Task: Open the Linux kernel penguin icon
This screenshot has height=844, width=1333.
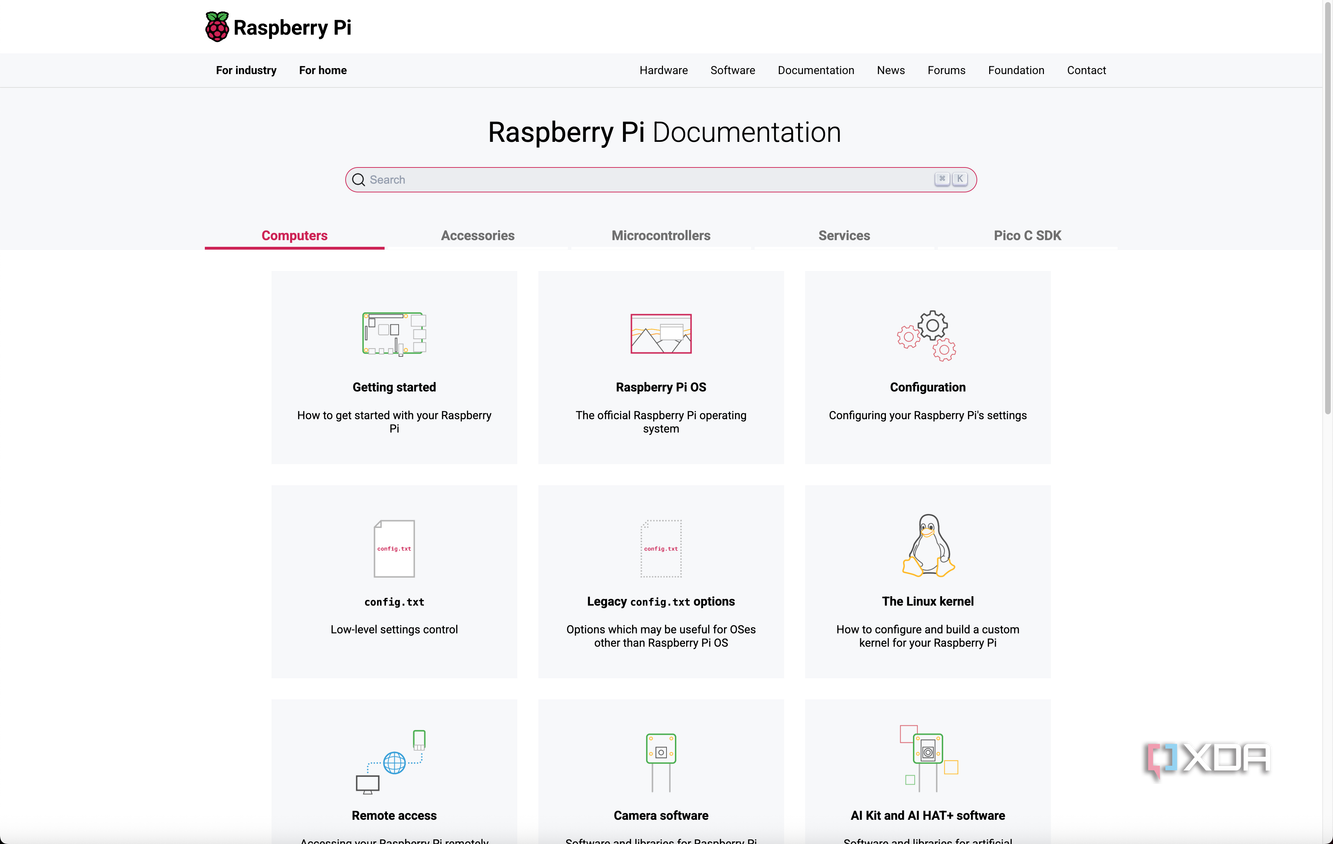Action: (x=928, y=546)
